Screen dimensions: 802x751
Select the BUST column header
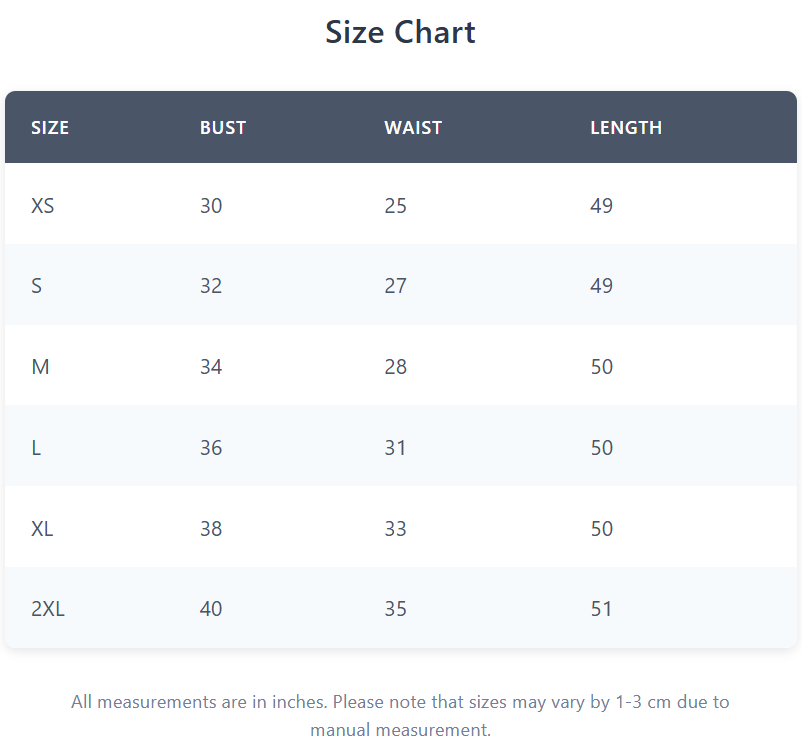[x=223, y=128]
